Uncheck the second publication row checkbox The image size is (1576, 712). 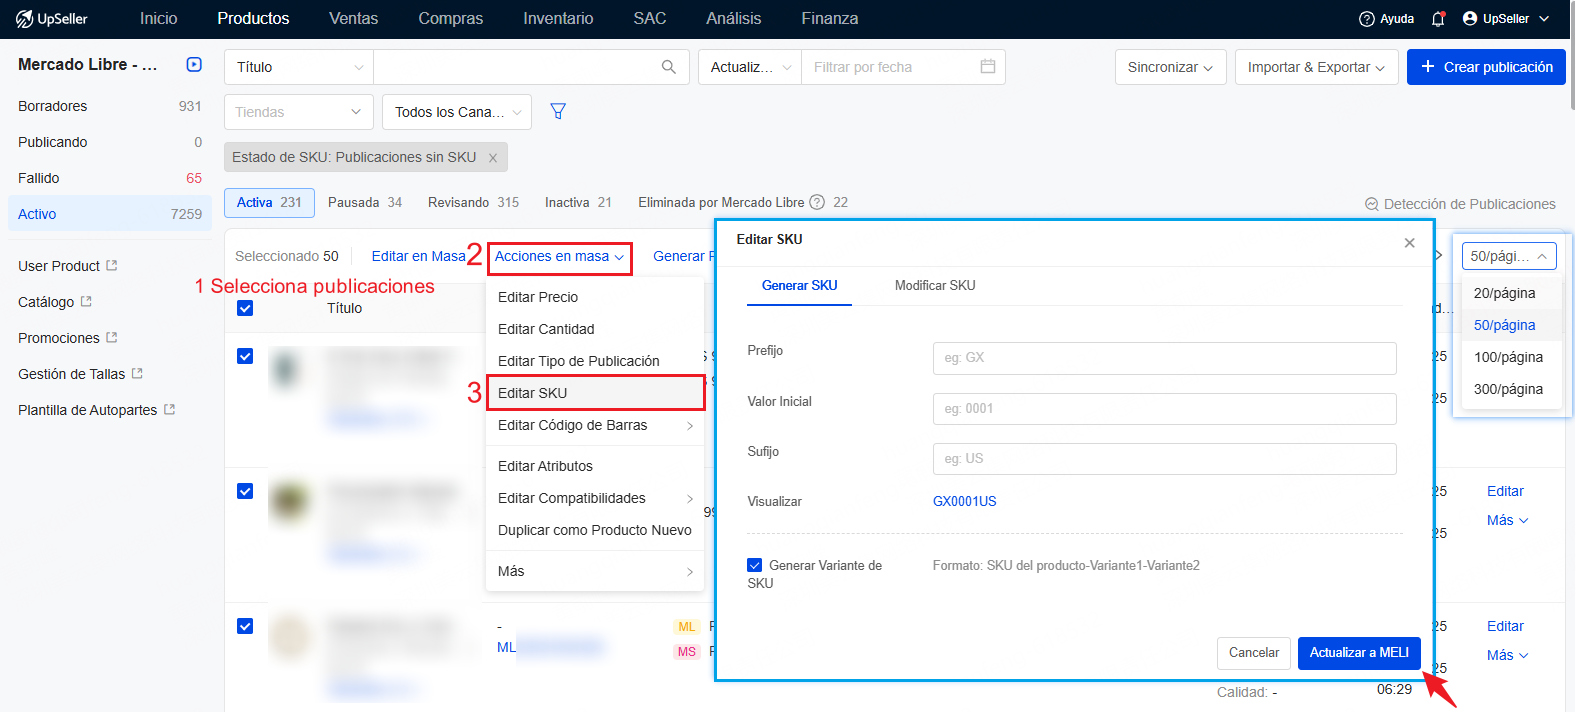[245, 491]
